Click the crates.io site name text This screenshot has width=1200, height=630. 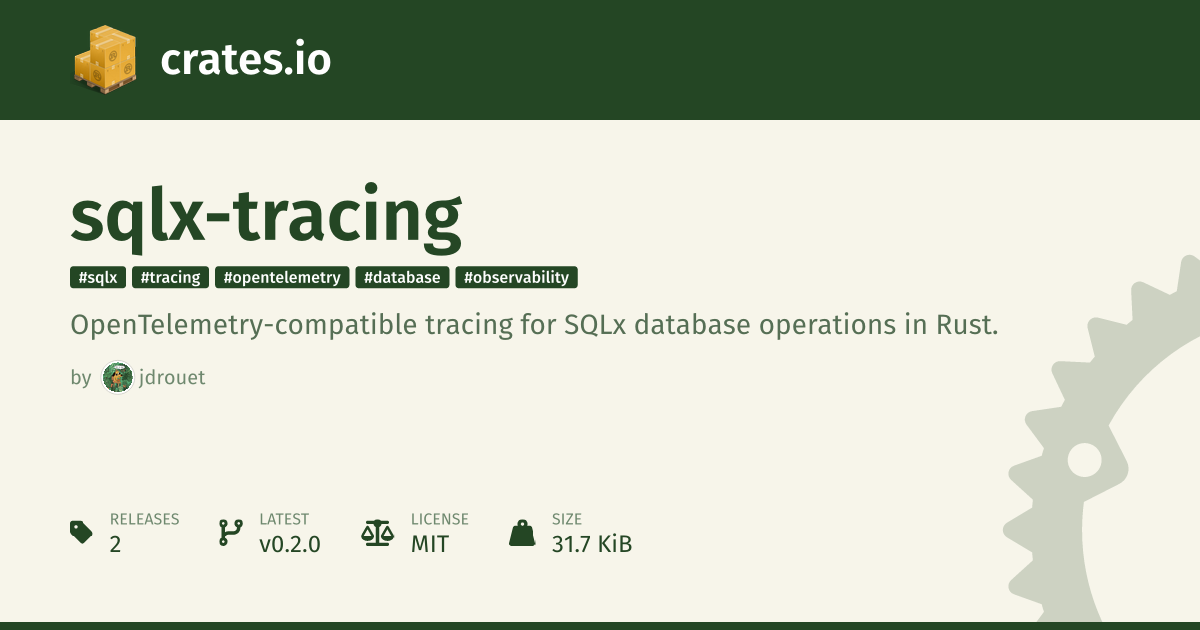[245, 60]
